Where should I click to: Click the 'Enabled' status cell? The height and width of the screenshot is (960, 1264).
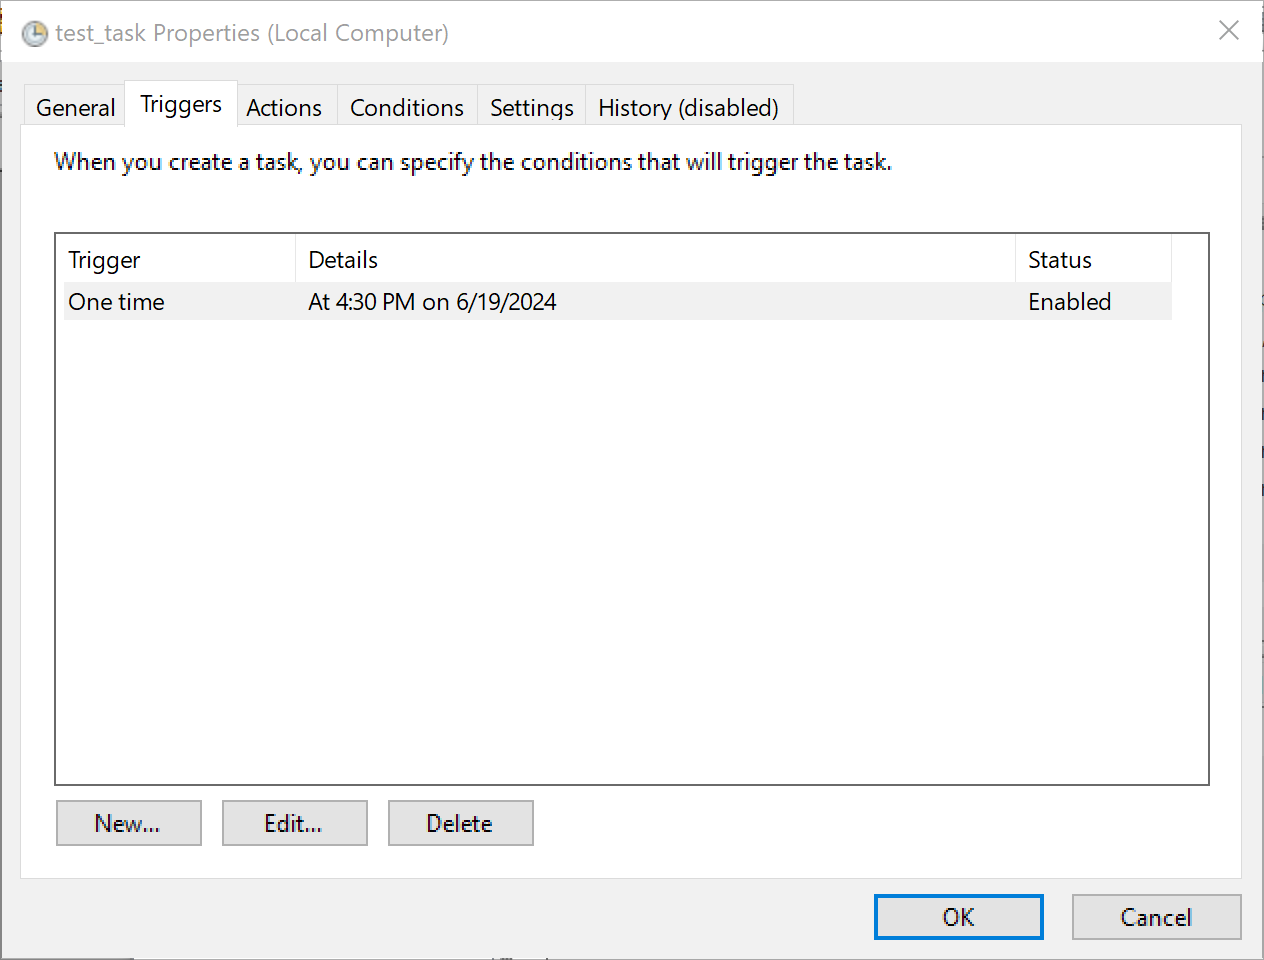1069,302
